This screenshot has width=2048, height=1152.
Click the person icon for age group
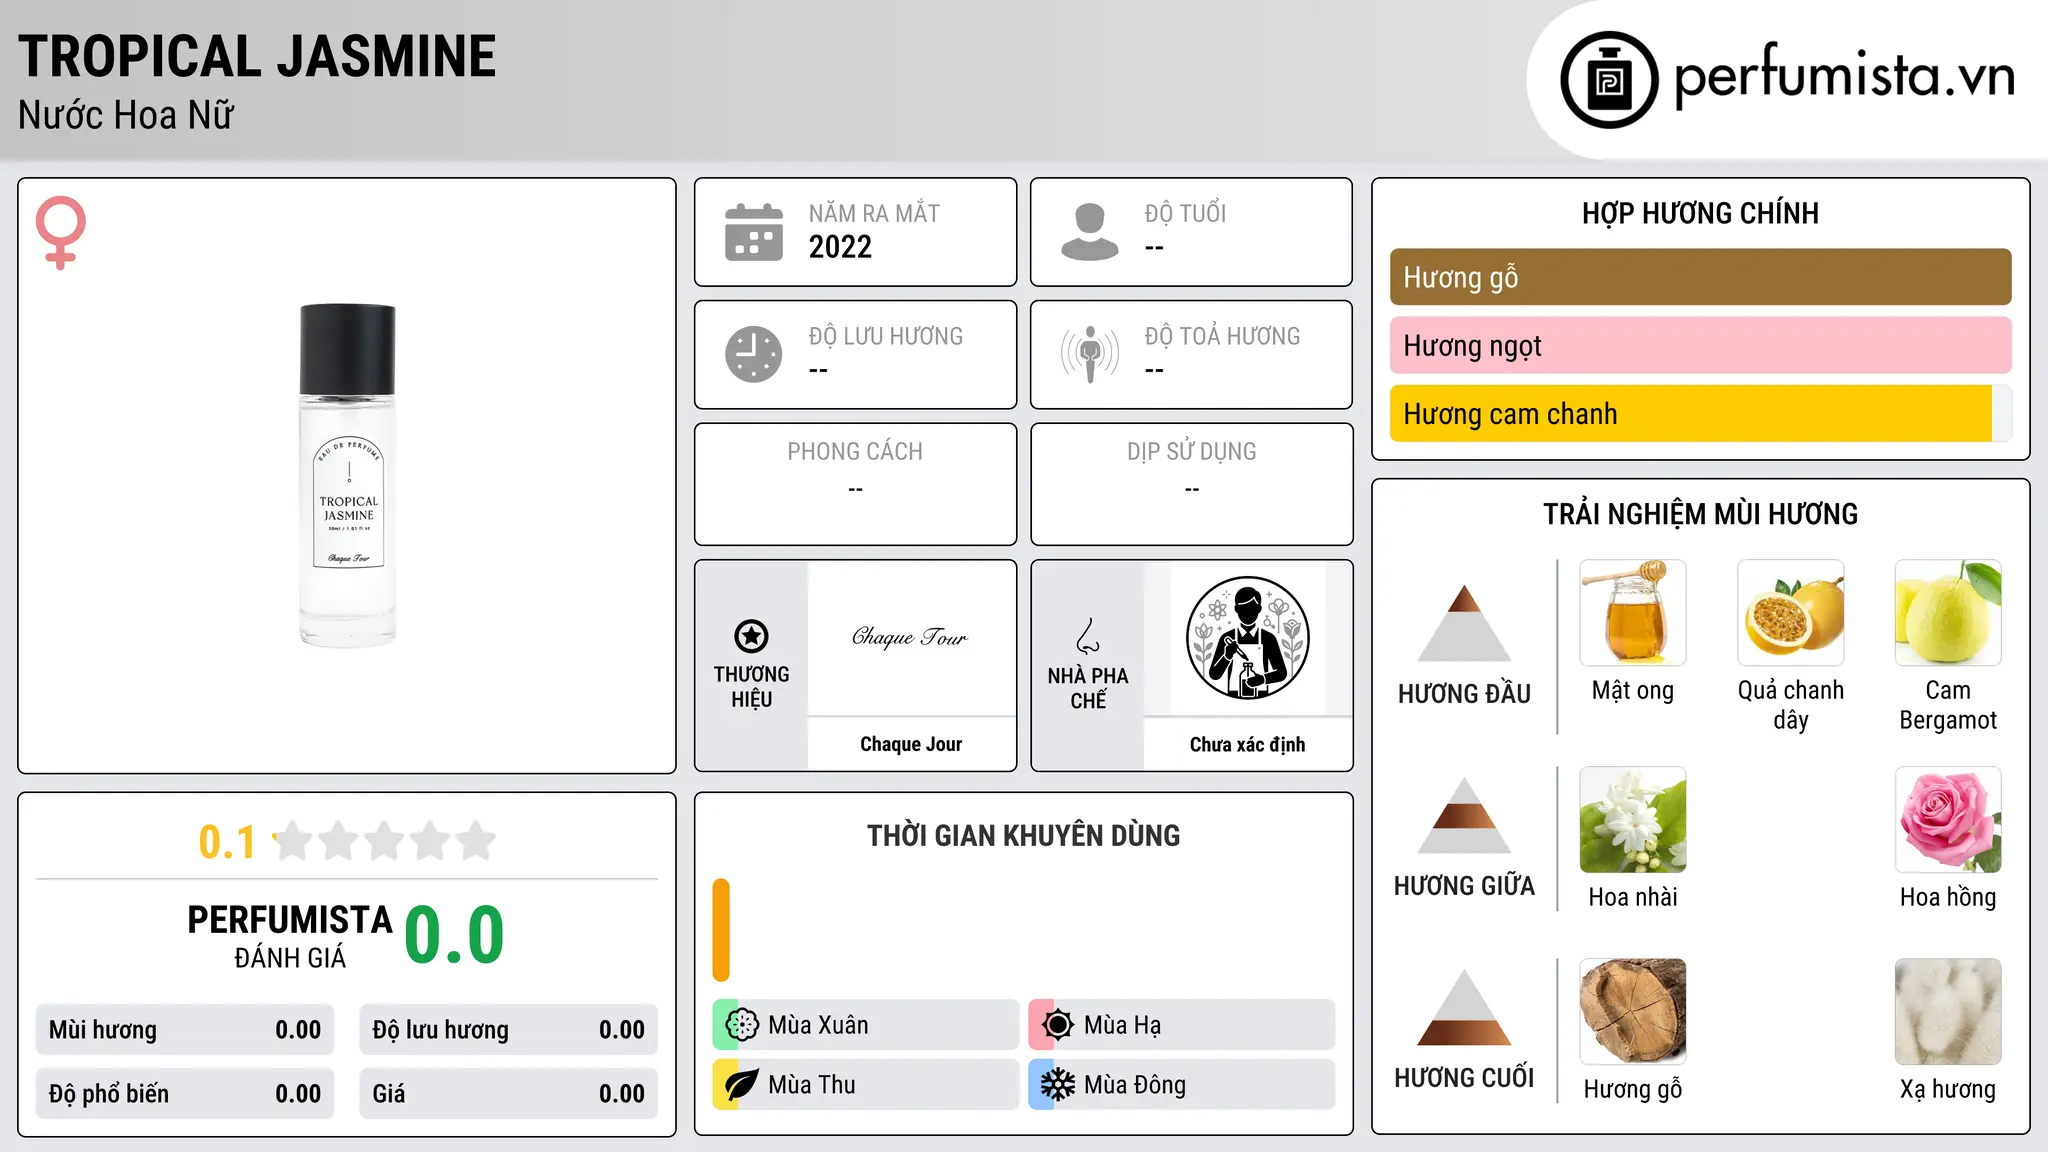point(1090,232)
